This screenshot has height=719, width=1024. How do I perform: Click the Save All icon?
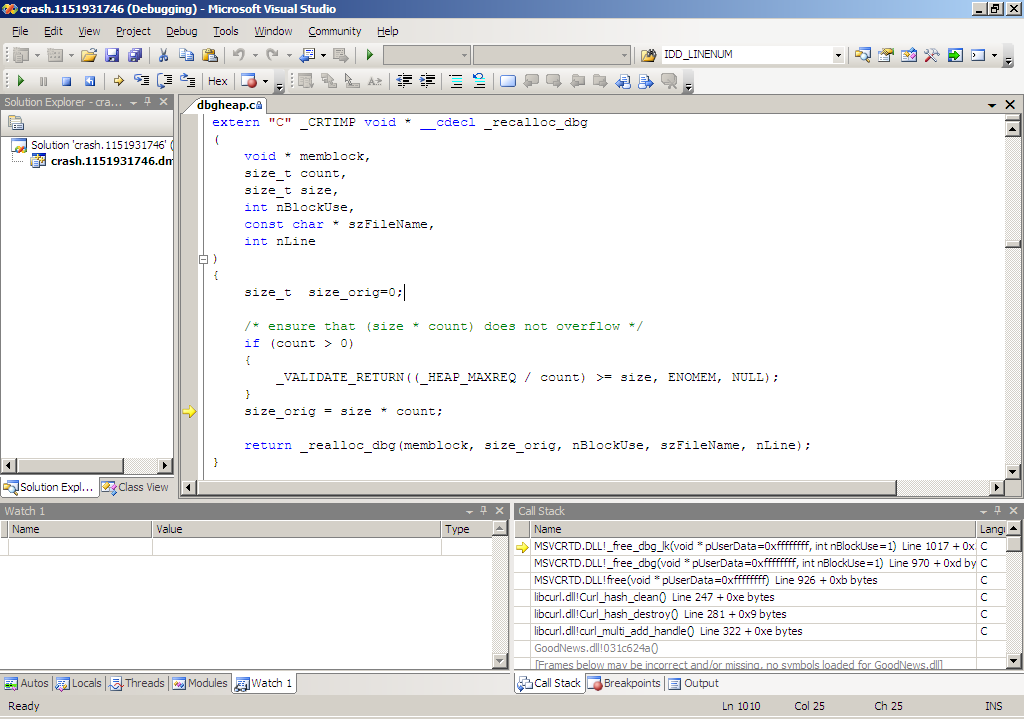pos(135,55)
